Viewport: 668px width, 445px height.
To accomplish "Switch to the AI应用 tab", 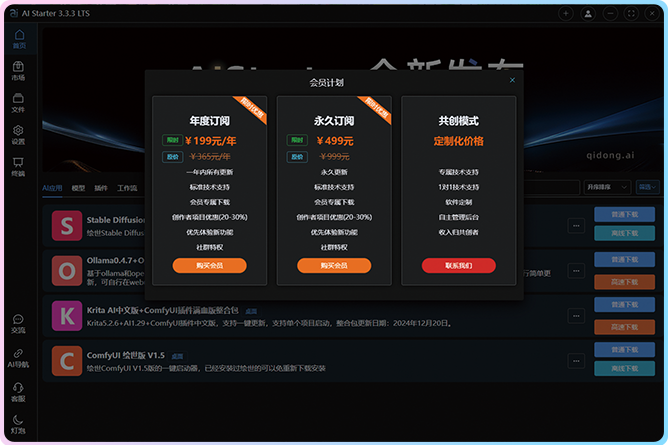I will click(x=52, y=188).
